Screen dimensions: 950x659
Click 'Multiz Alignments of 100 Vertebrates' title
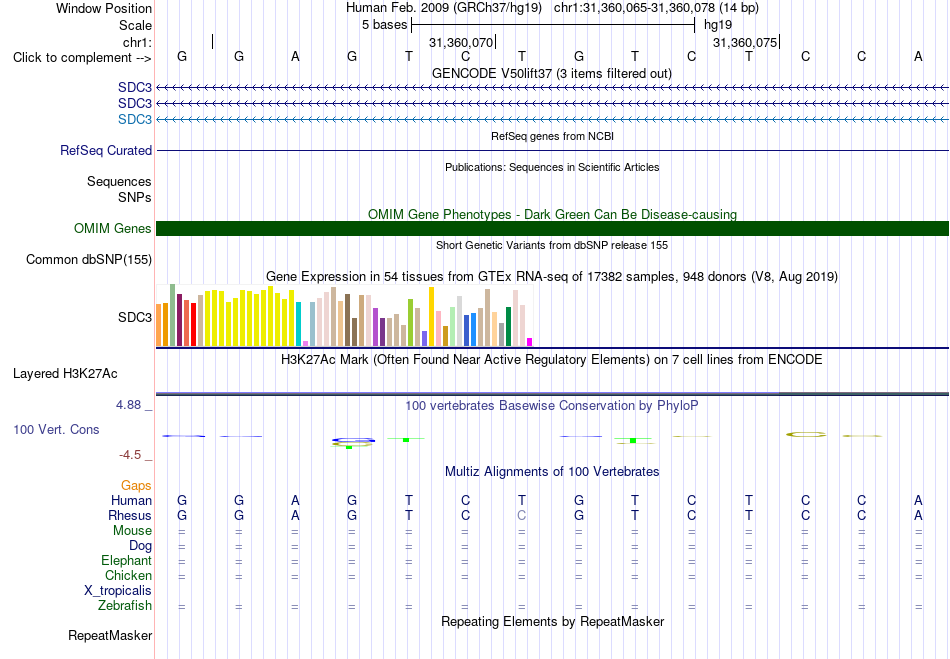click(552, 472)
